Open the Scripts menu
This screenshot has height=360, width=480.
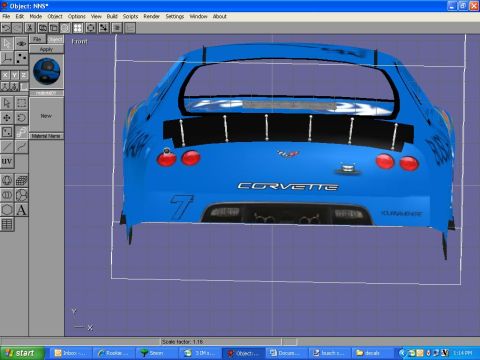tap(130, 16)
